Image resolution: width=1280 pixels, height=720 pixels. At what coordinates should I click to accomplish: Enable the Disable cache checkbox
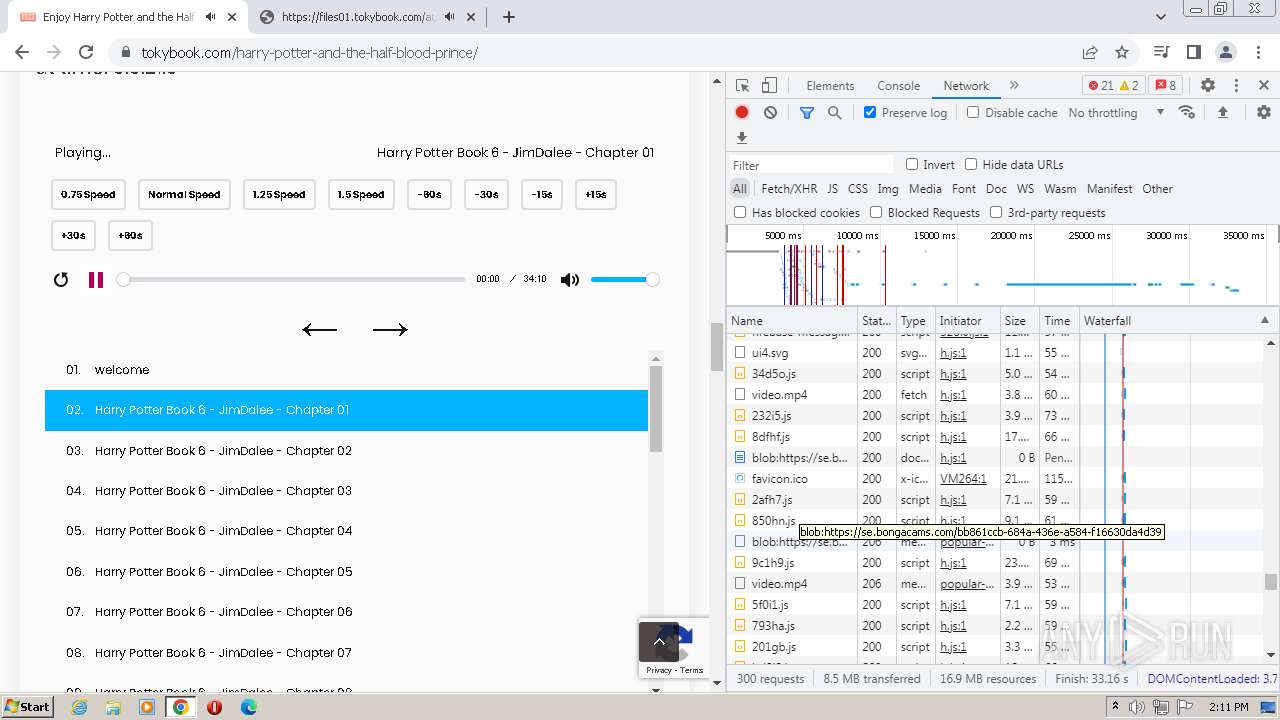click(973, 112)
